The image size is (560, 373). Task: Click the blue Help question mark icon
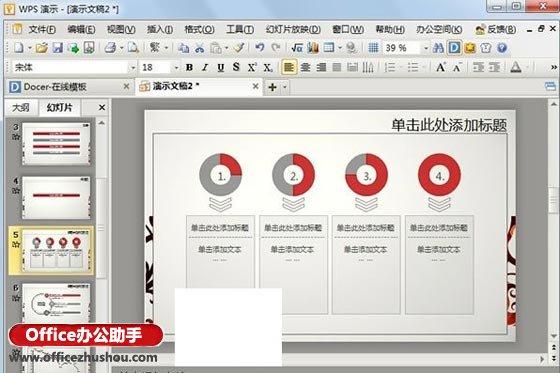(502, 48)
